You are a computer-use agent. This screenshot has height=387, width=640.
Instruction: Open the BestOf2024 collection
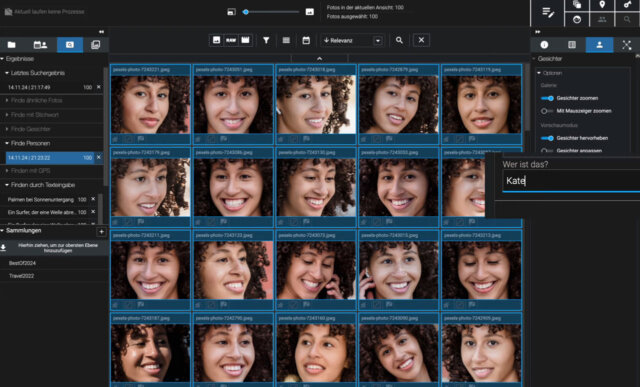click(x=22, y=263)
